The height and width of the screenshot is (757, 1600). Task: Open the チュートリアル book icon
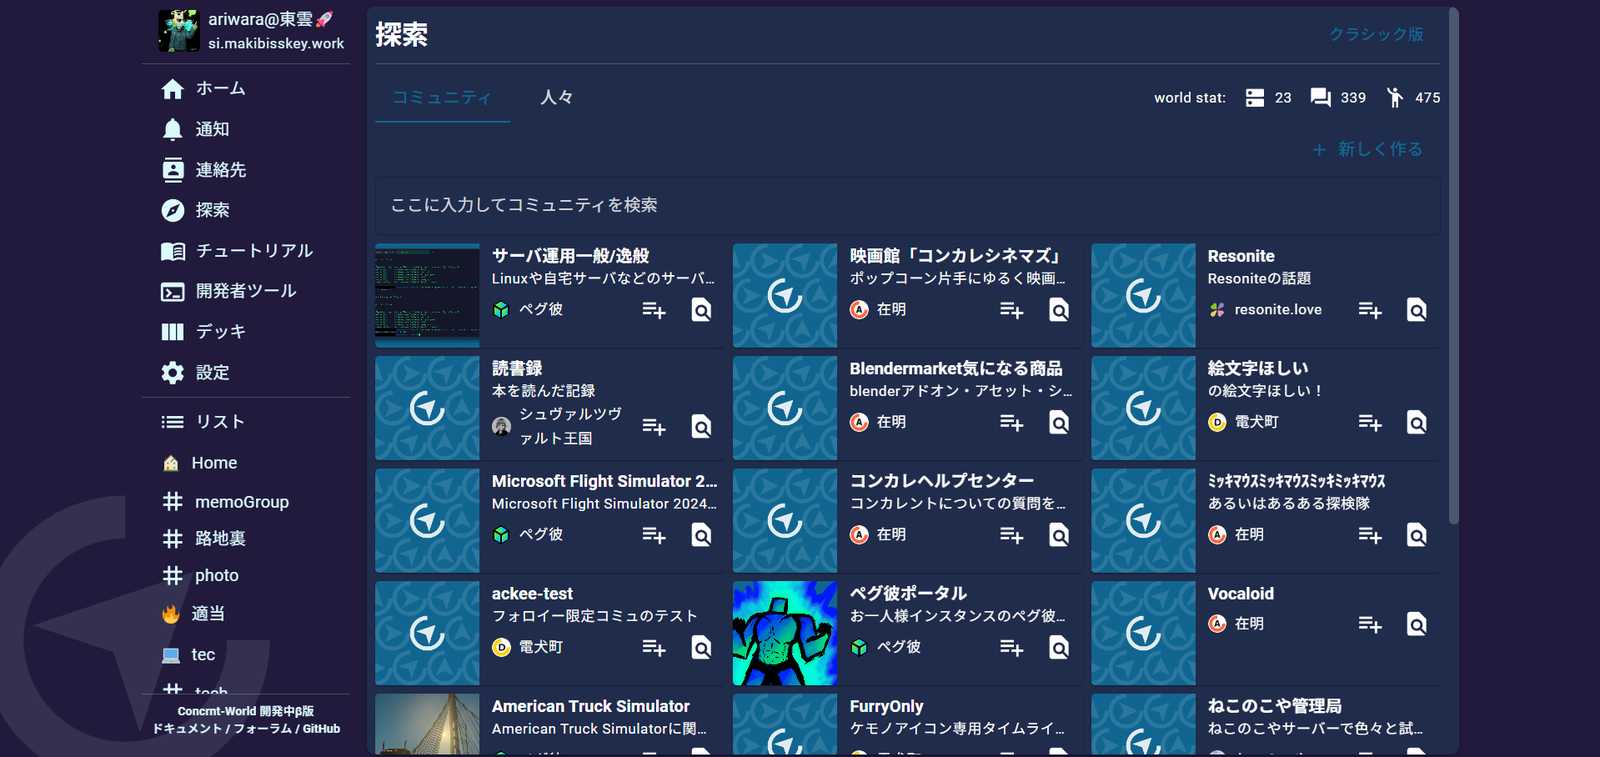[173, 251]
